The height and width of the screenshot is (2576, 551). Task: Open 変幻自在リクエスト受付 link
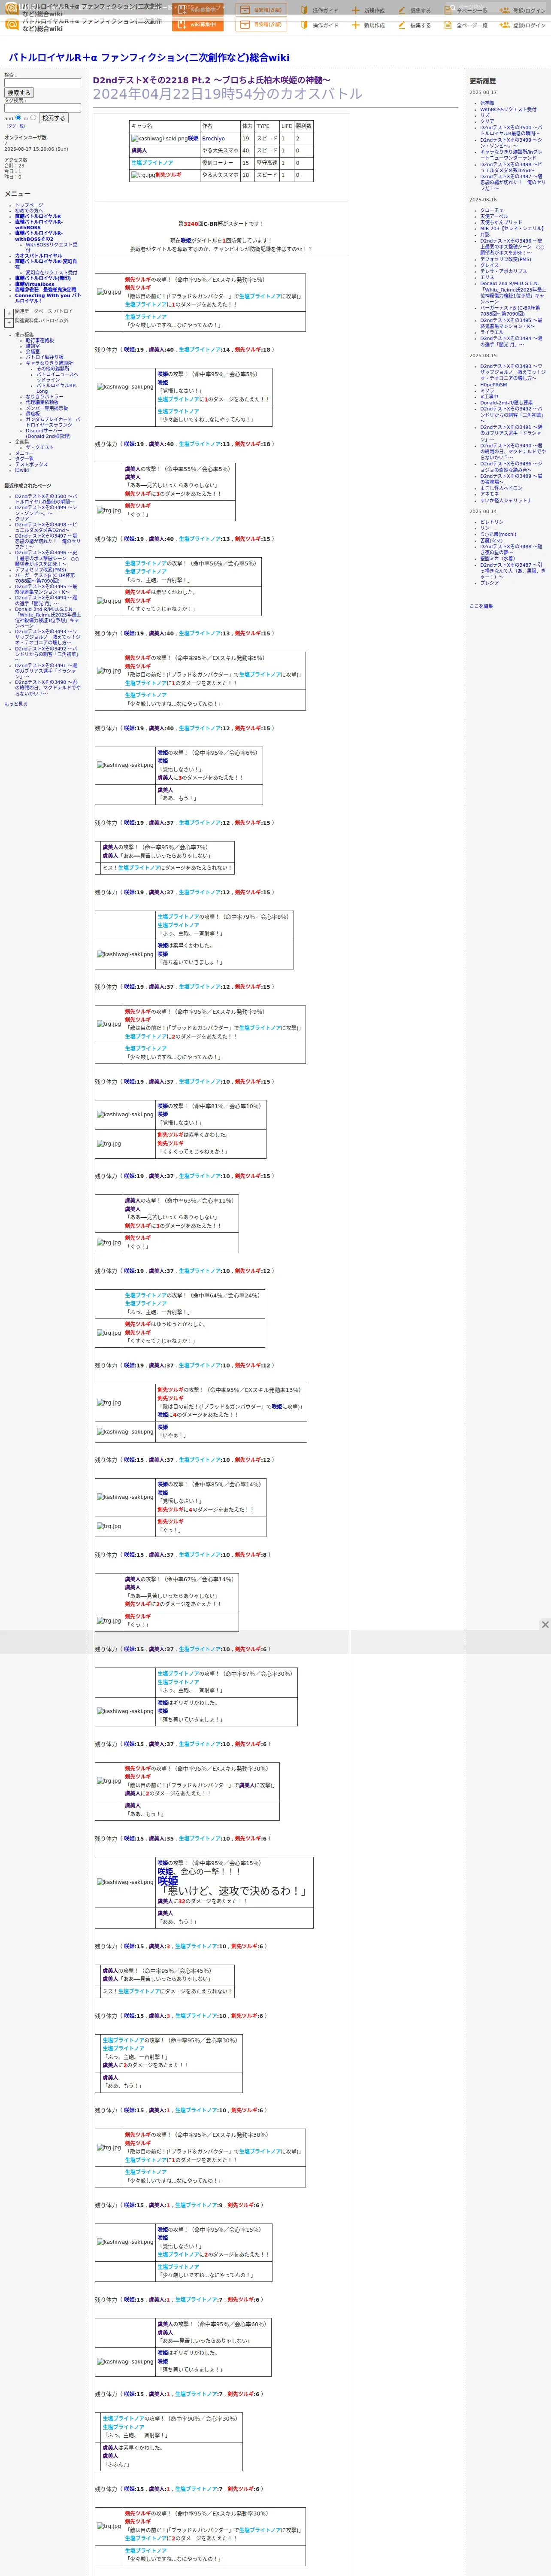tap(51, 272)
